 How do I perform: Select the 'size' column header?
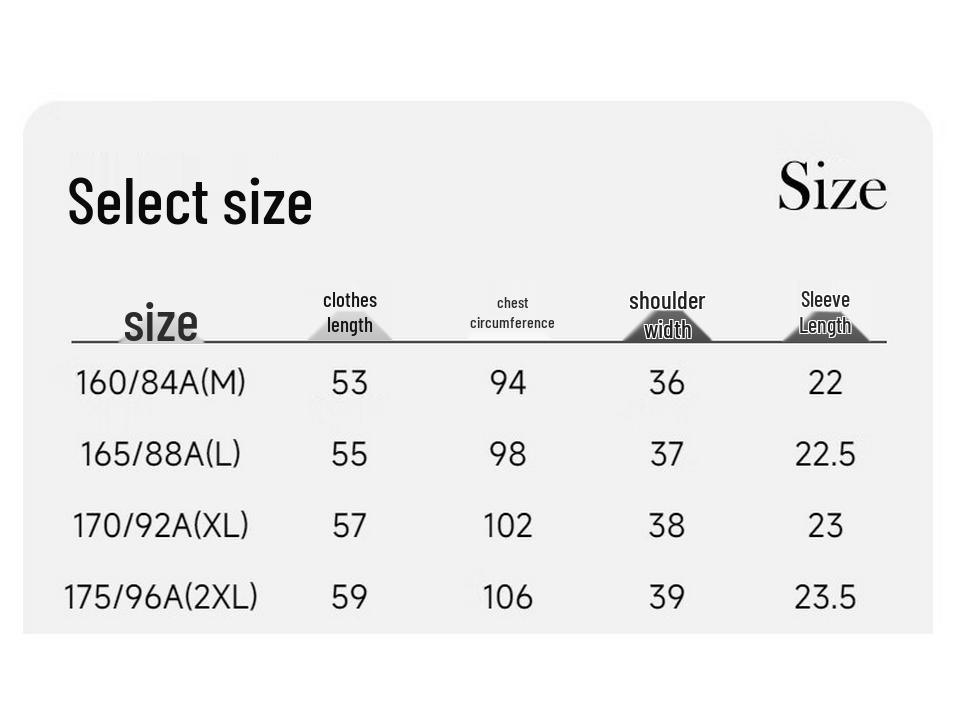pos(161,323)
